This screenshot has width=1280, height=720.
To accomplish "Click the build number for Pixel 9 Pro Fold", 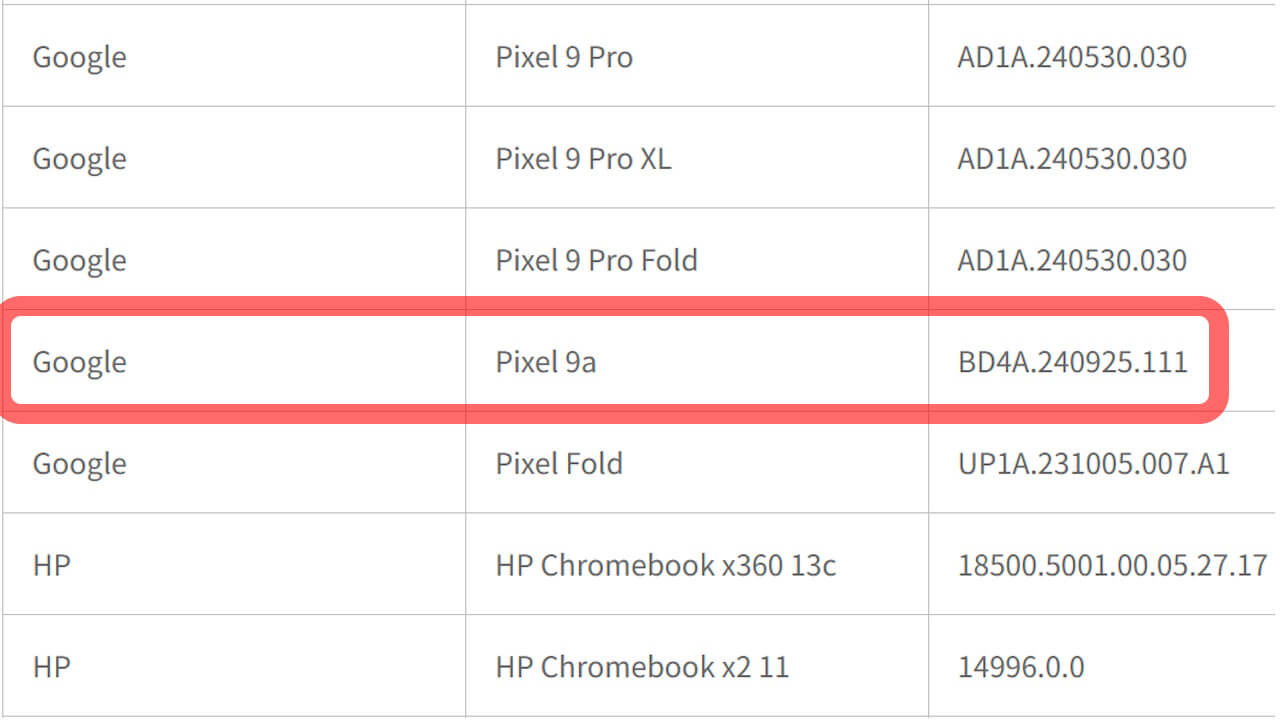I will coord(1072,260).
